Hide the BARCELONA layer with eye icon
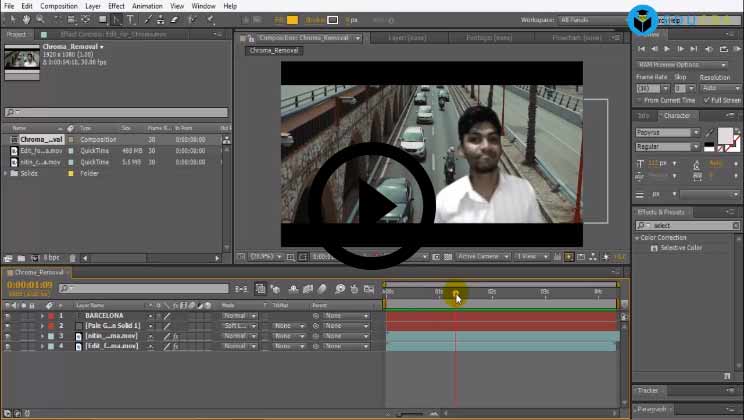Screen dimensions: 744x420 pos(8,315)
